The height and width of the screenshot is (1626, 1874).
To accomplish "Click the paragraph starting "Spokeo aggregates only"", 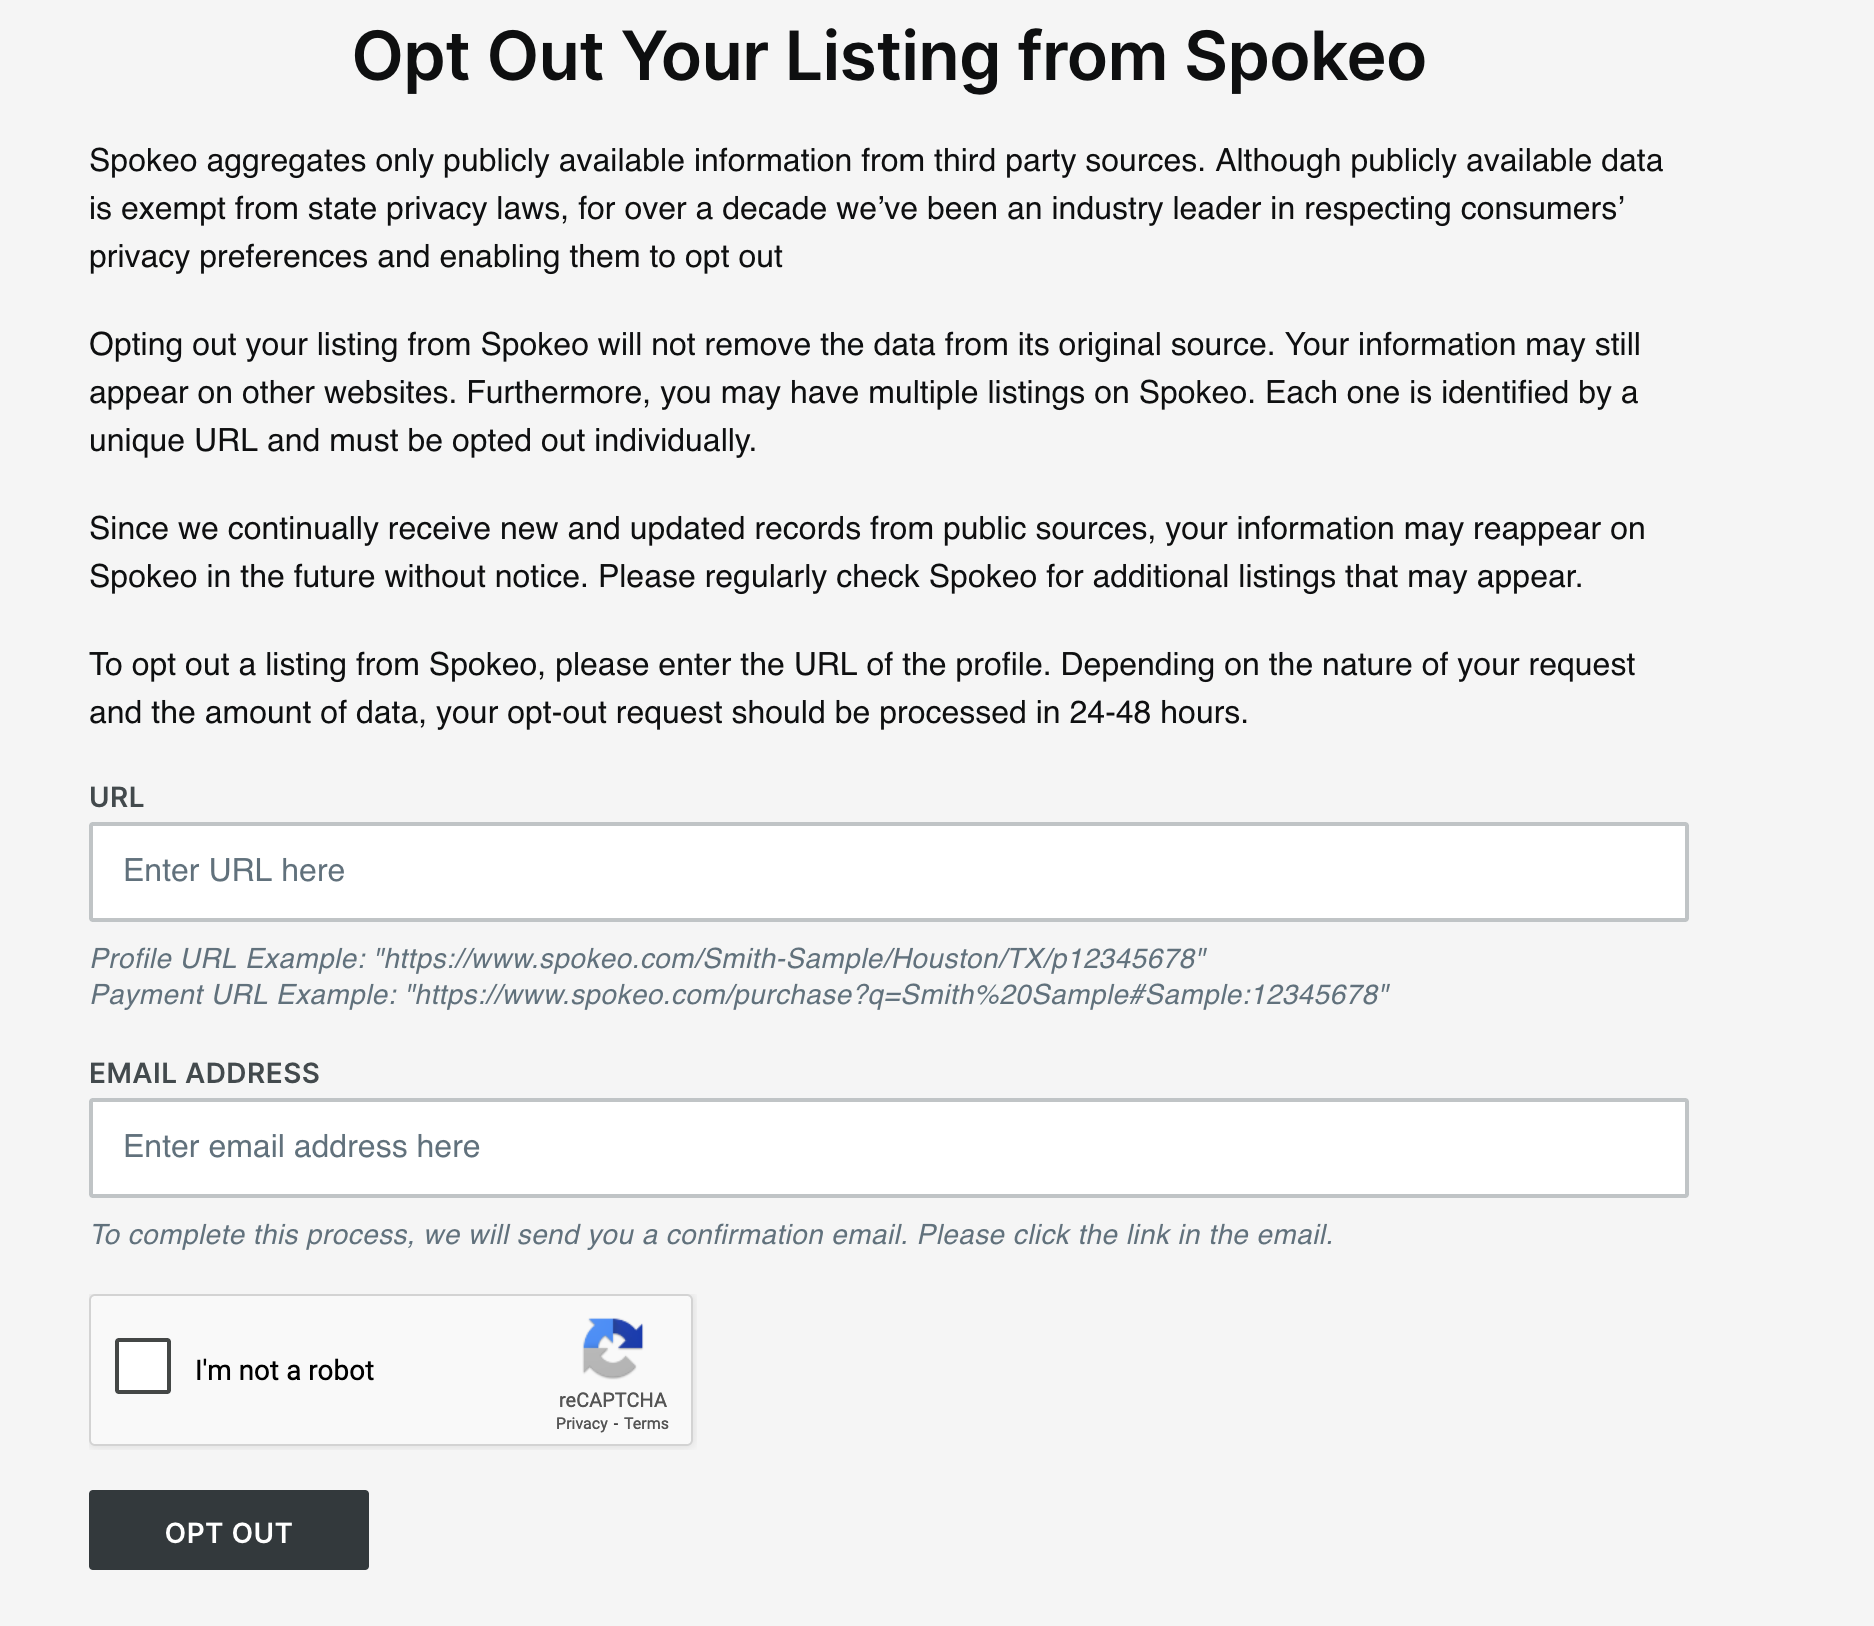I will click(875, 208).
